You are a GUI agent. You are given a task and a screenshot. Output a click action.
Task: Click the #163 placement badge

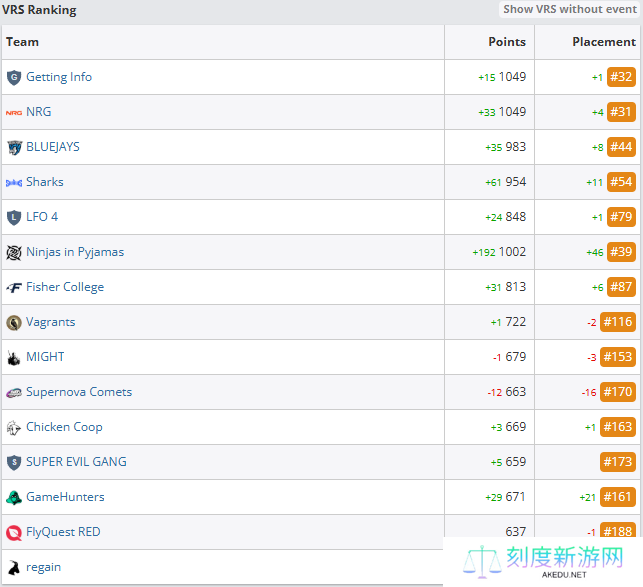coord(618,427)
